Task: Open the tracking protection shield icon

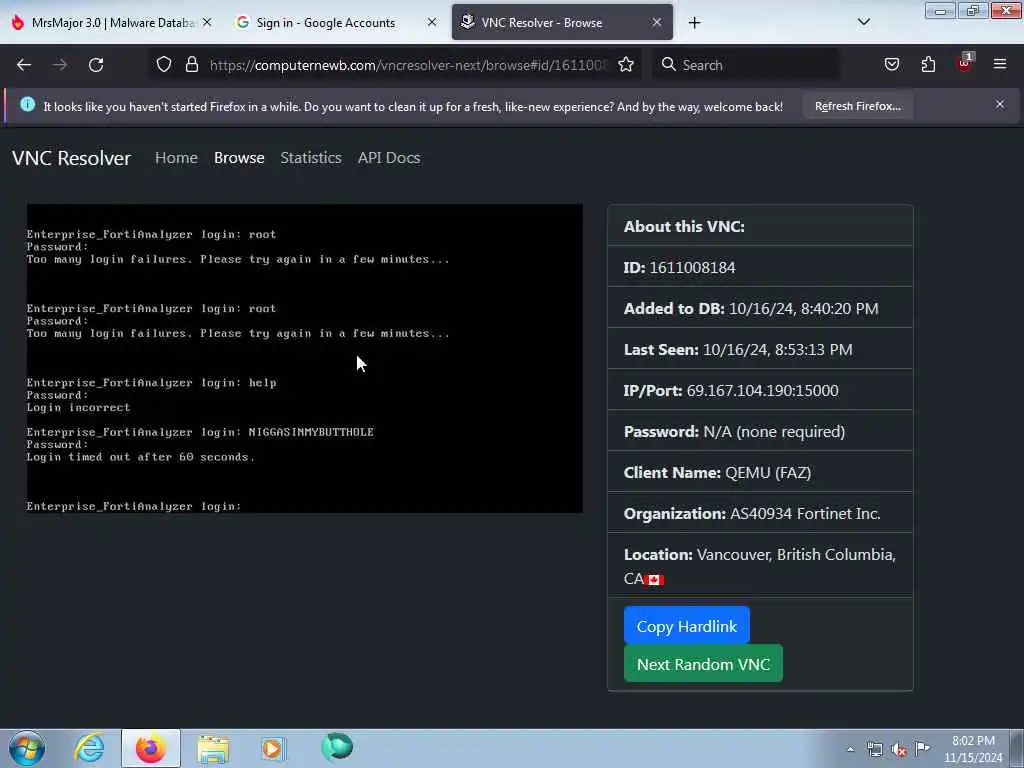Action: pos(164,64)
